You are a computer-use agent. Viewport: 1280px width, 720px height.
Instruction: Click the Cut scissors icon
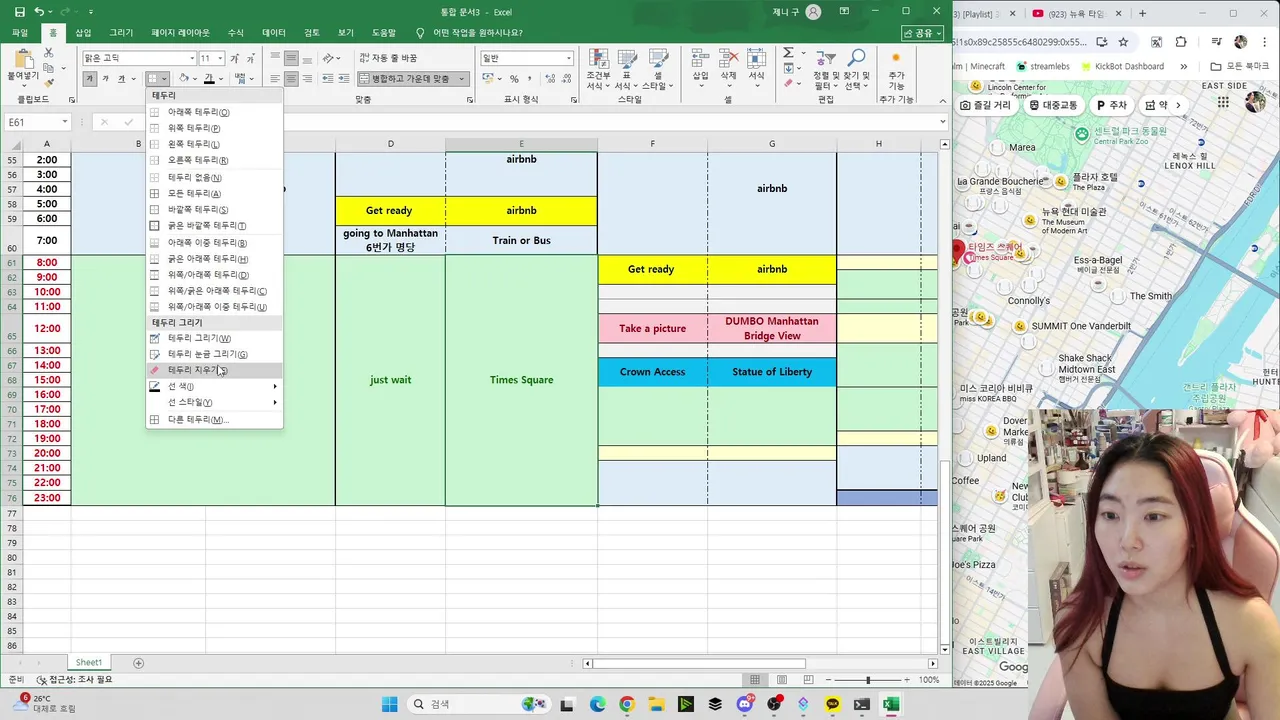pyautogui.click(x=48, y=52)
